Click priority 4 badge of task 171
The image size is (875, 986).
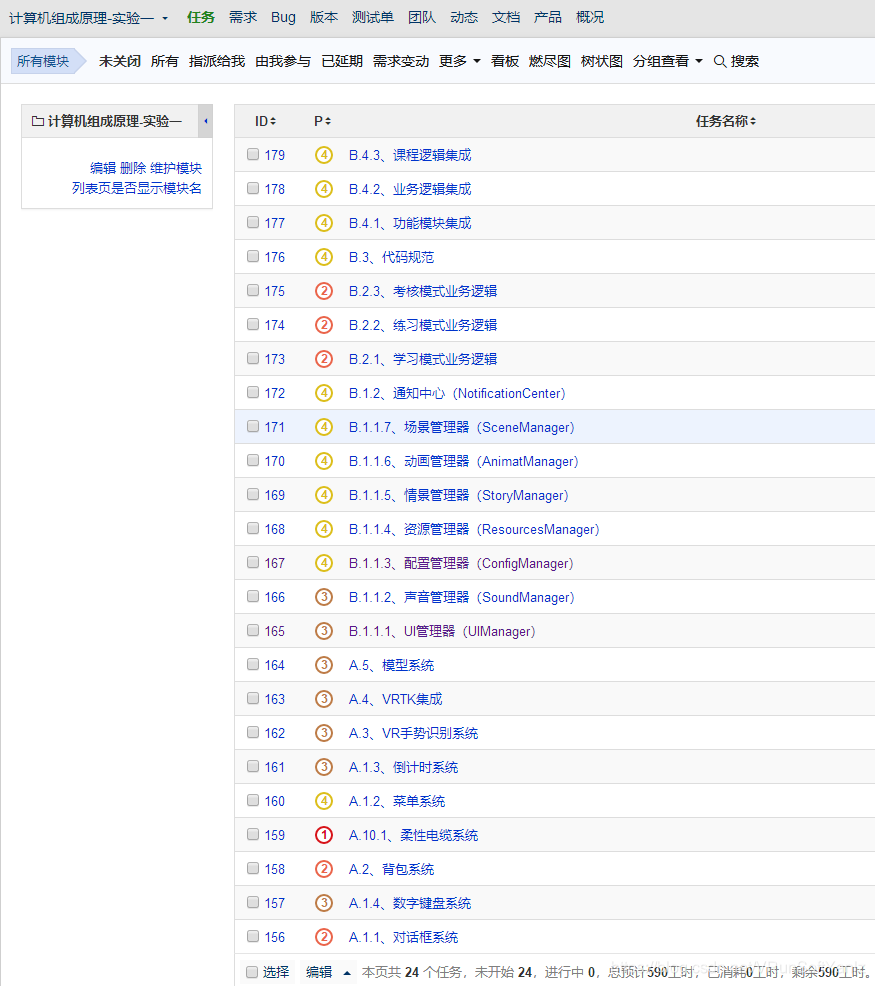click(323, 427)
